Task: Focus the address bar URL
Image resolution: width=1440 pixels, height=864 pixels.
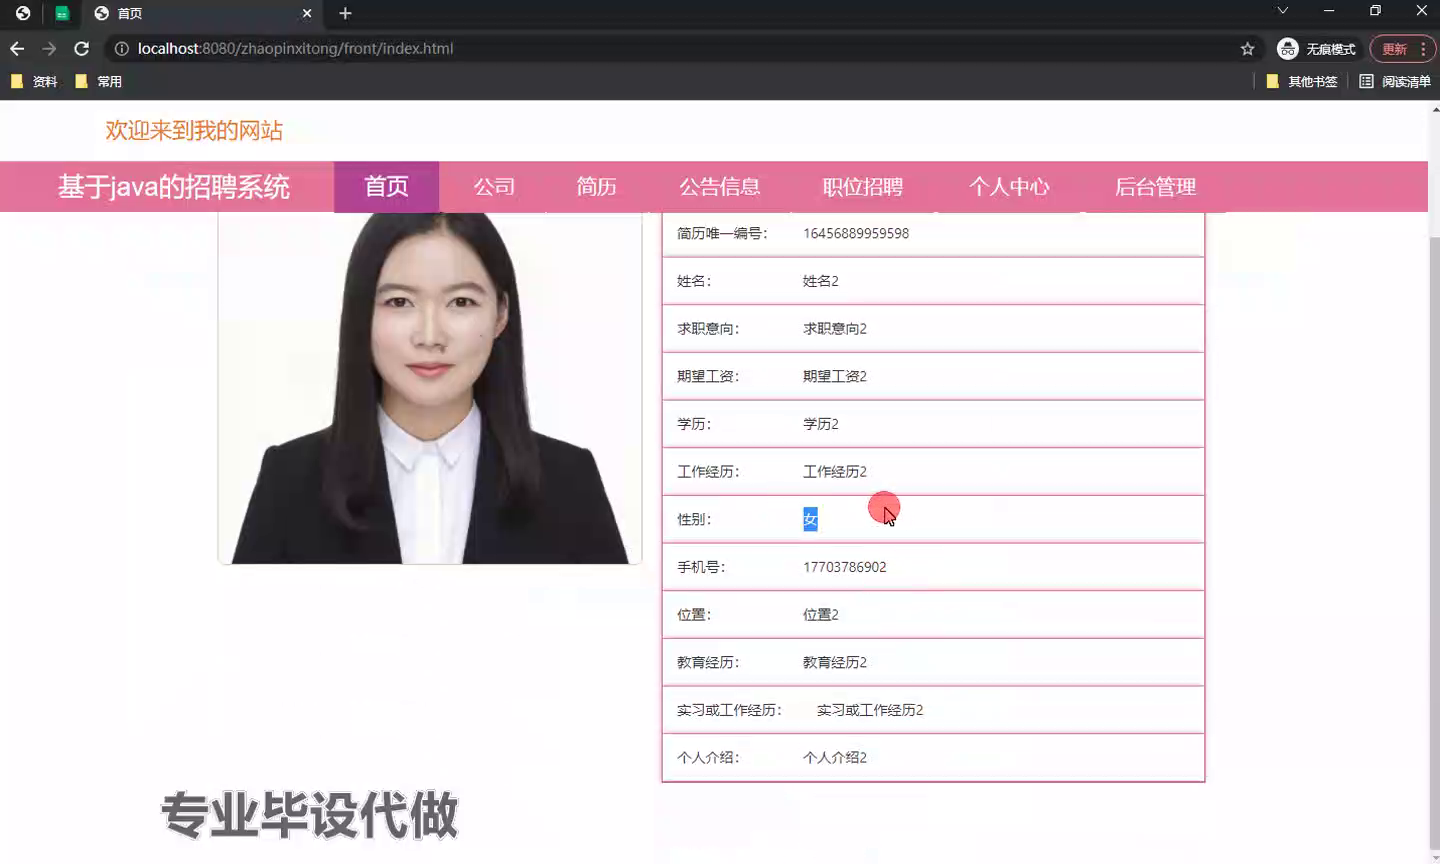Action: pyautogui.click(x=295, y=48)
